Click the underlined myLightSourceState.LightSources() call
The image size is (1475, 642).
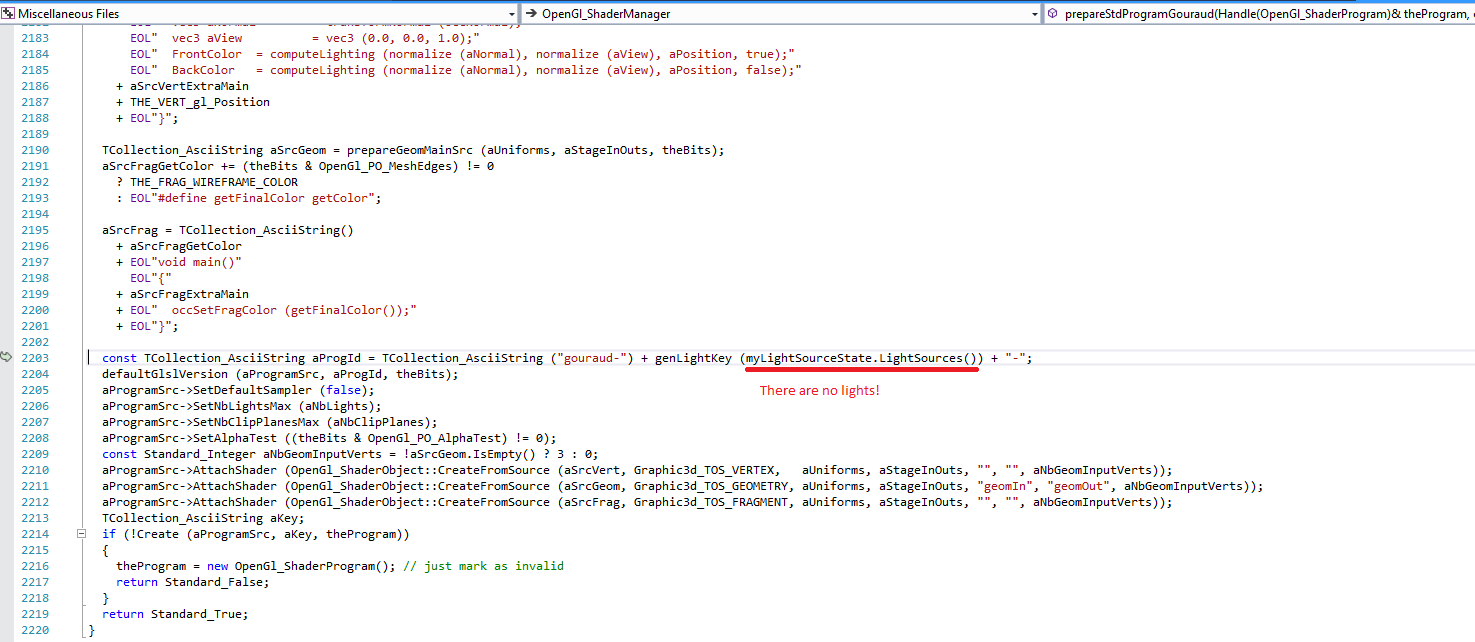click(863, 358)
